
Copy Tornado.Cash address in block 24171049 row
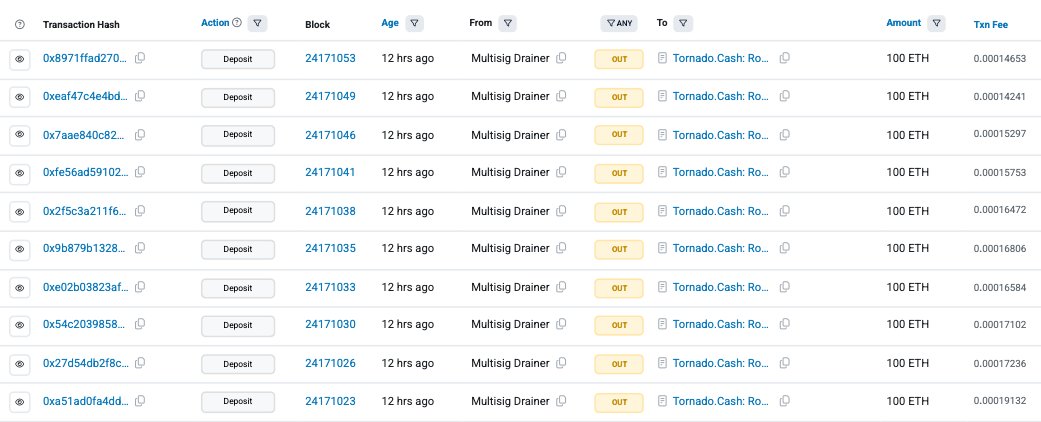pos(784,97)
